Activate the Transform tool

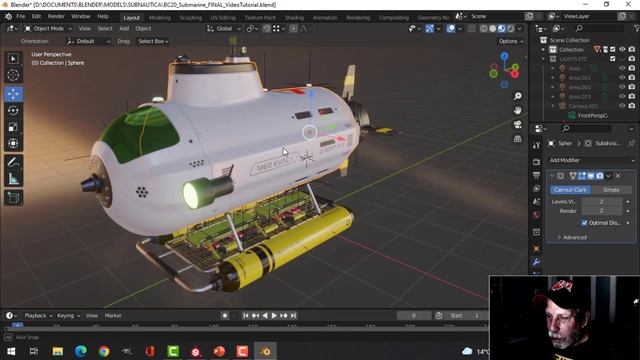coord(13,144)
